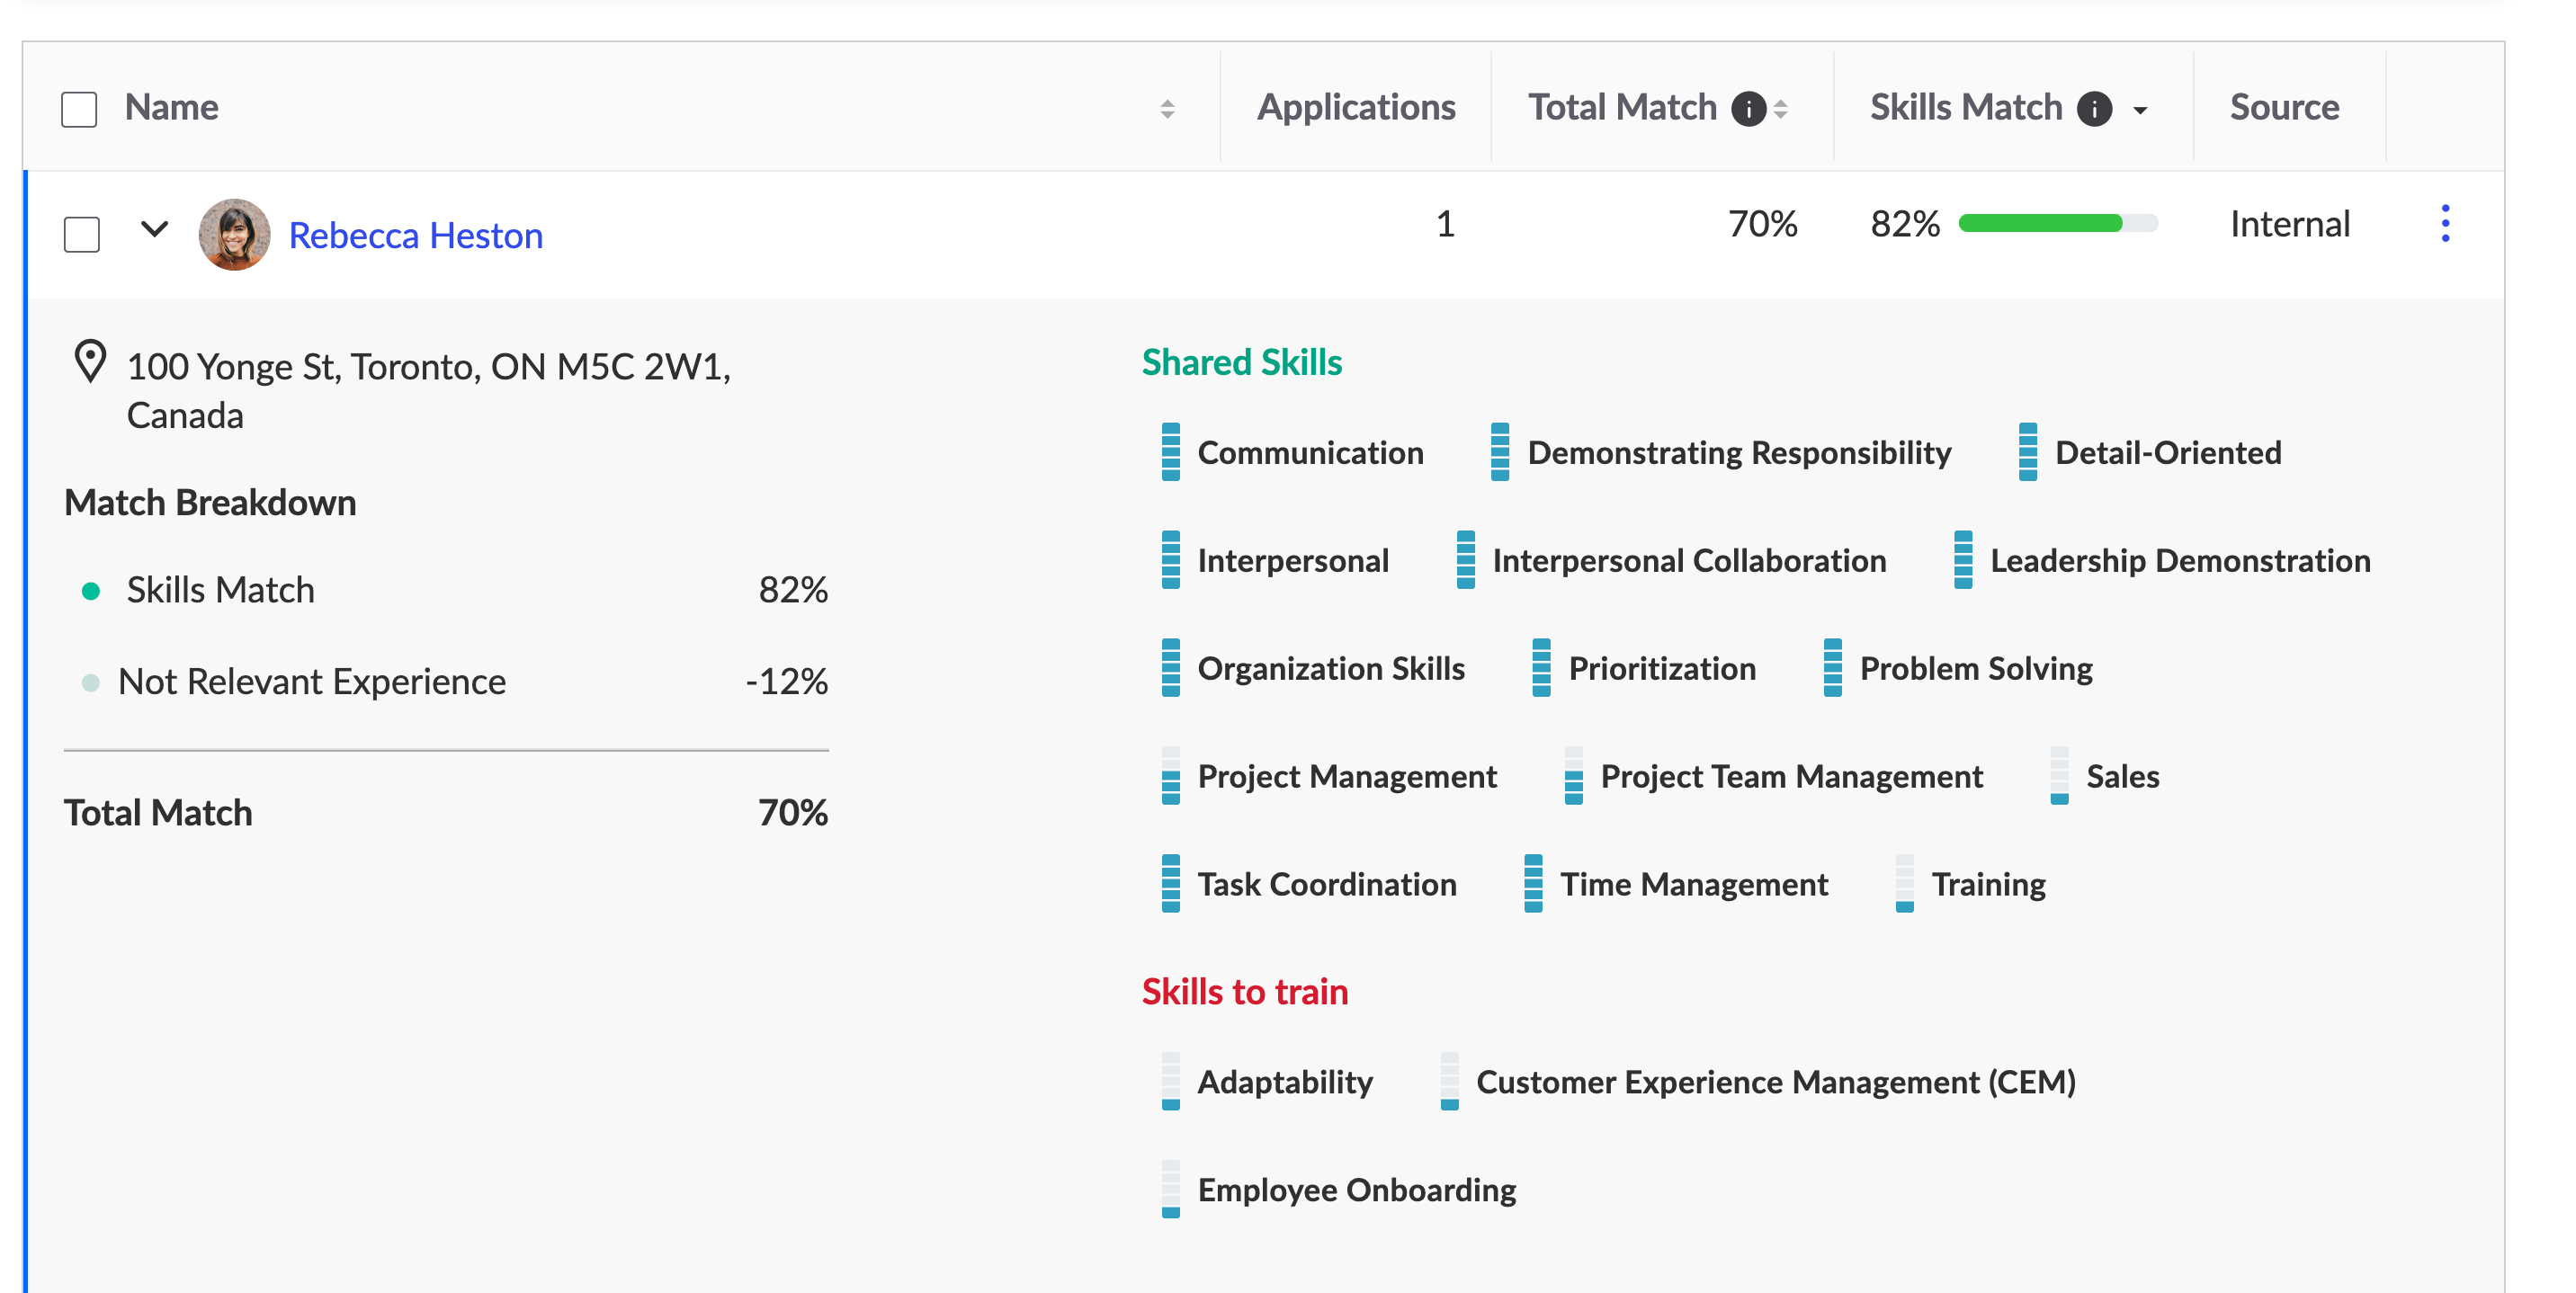Image resolution: width=2576 pixels, height=1293 pixels.
Task: Click the 'Project Team Management' skill label
Action: point(1791,777)
